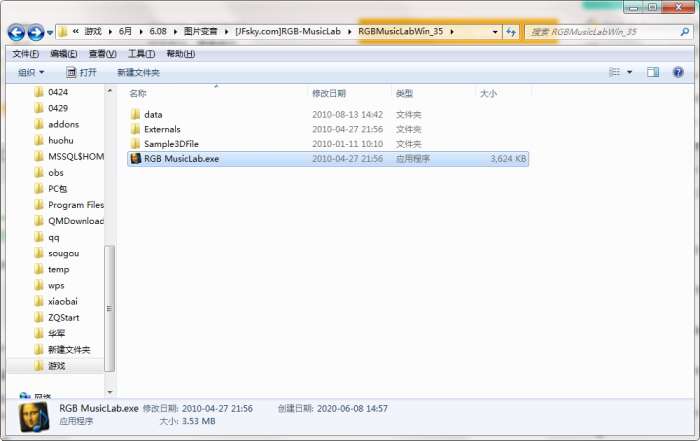Click the 打开 toolbar button
This screenshot has height=441, width=700.
coord(81,72)
